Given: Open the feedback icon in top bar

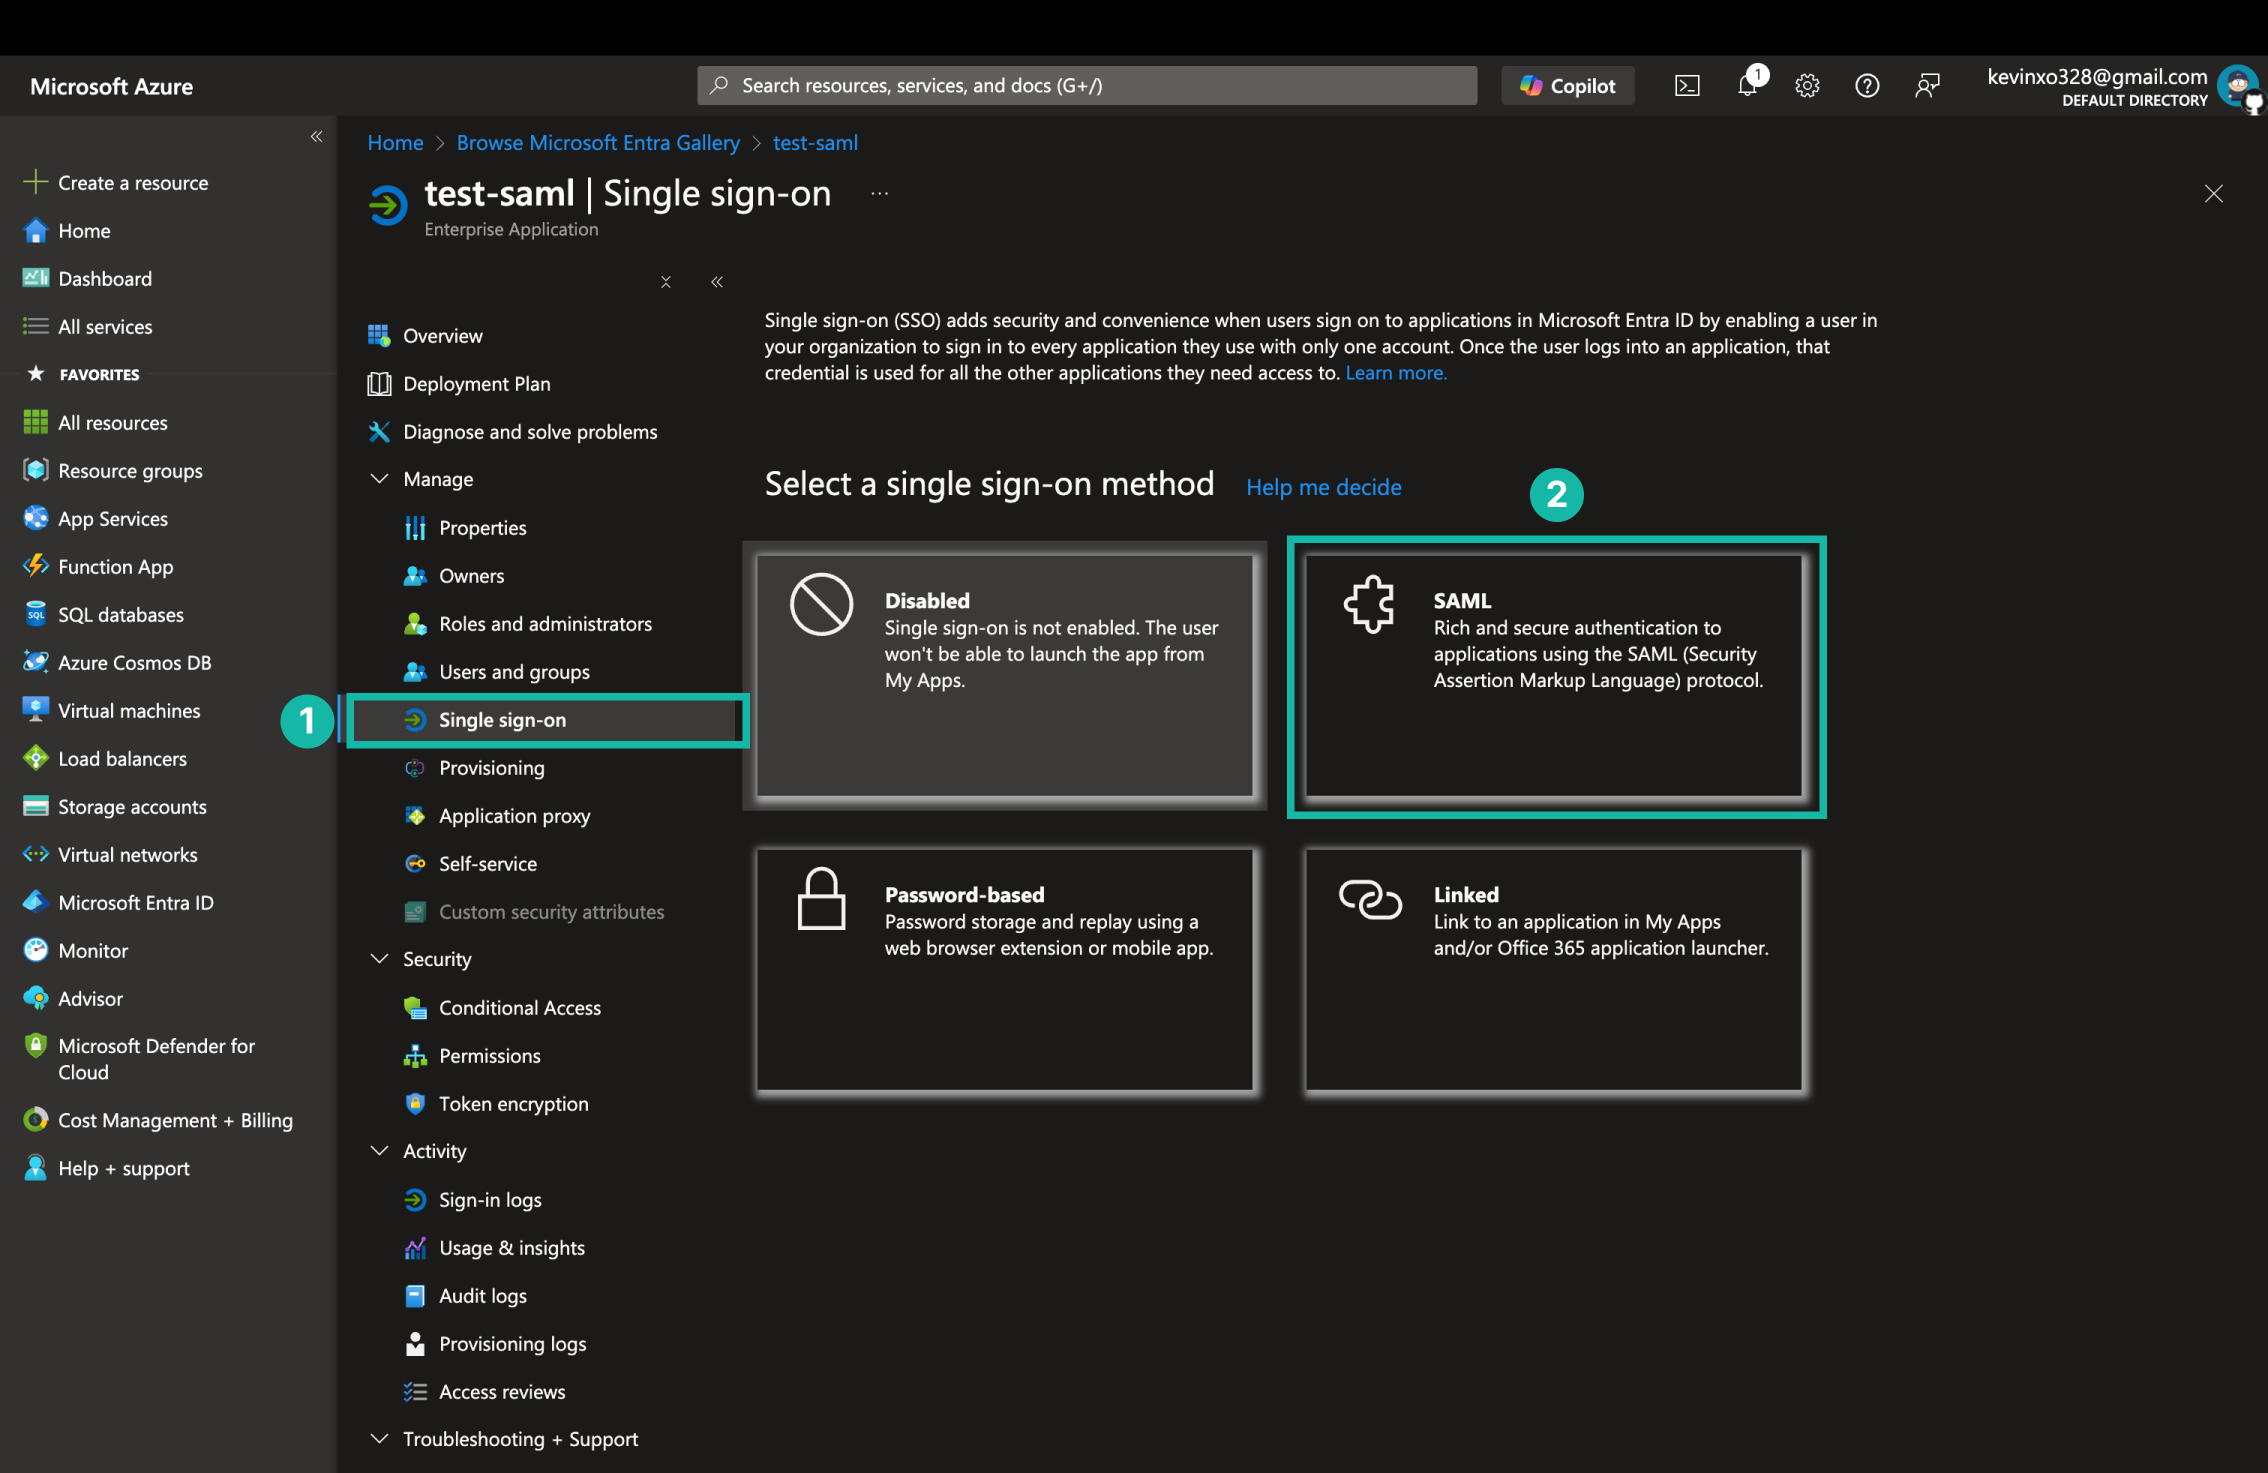Looking at the screenshot, I should [1927, 86].
